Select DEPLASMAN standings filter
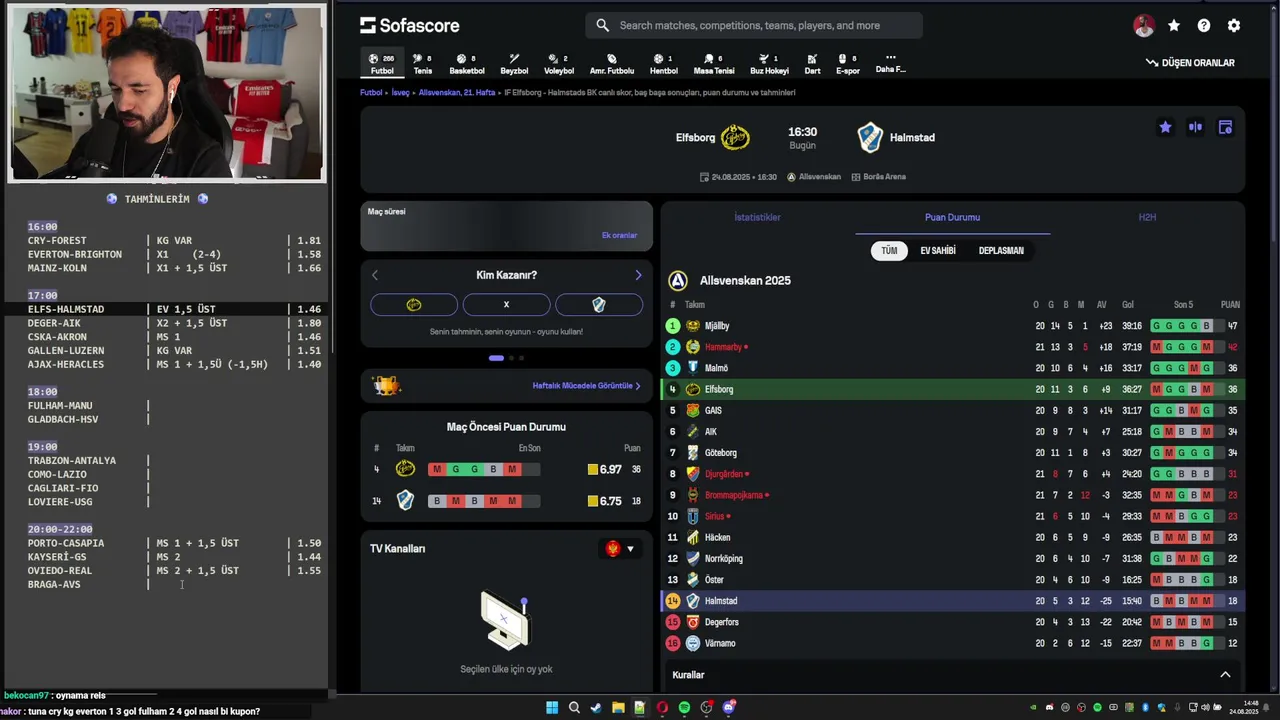The width and height of the screenshot is (1280, 720). (x=1001, y=251)
